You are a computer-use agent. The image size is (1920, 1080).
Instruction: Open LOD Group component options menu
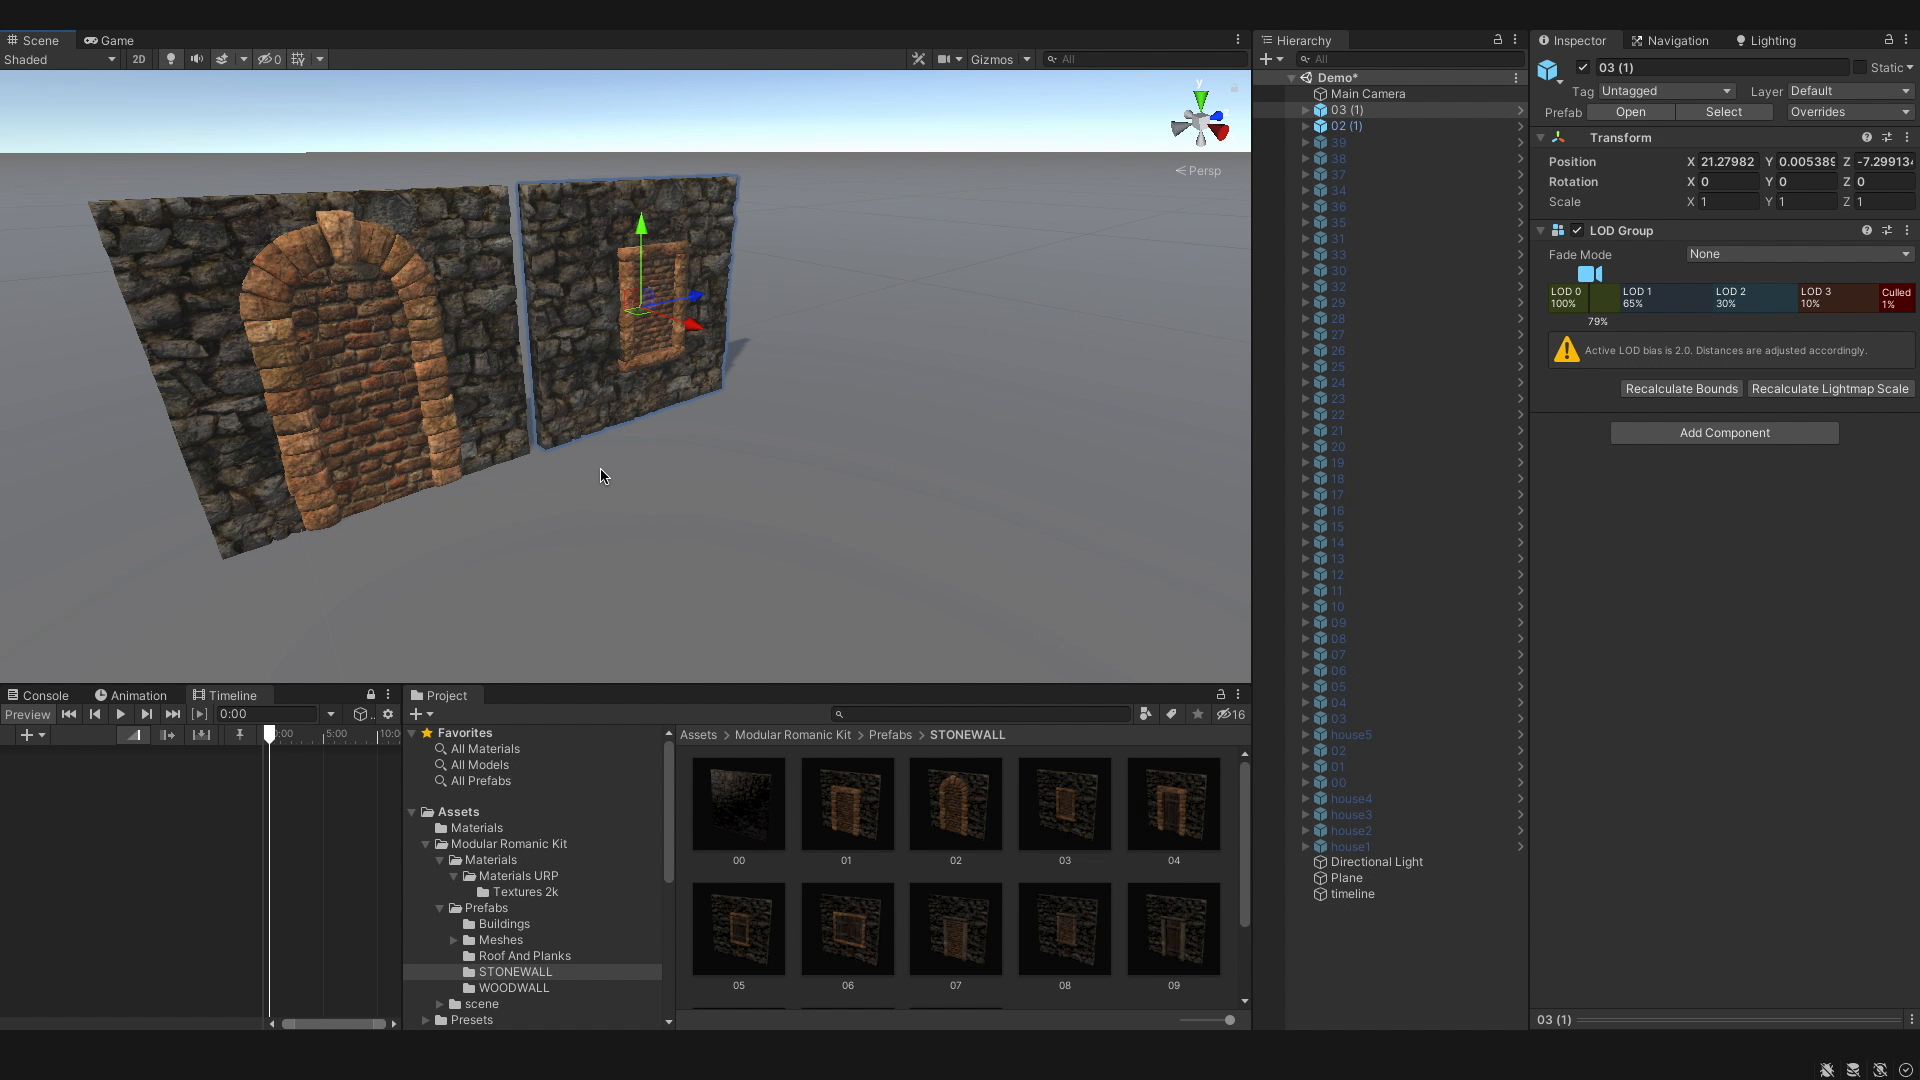[1907, 230]
